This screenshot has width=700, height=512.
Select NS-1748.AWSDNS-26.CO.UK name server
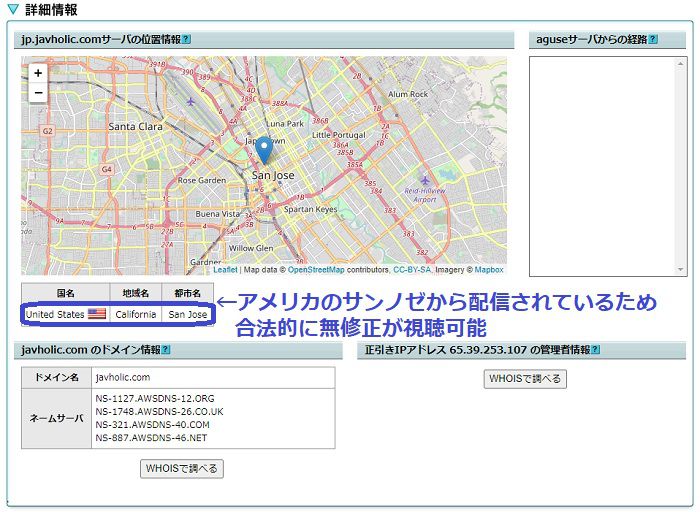[159, 412]
